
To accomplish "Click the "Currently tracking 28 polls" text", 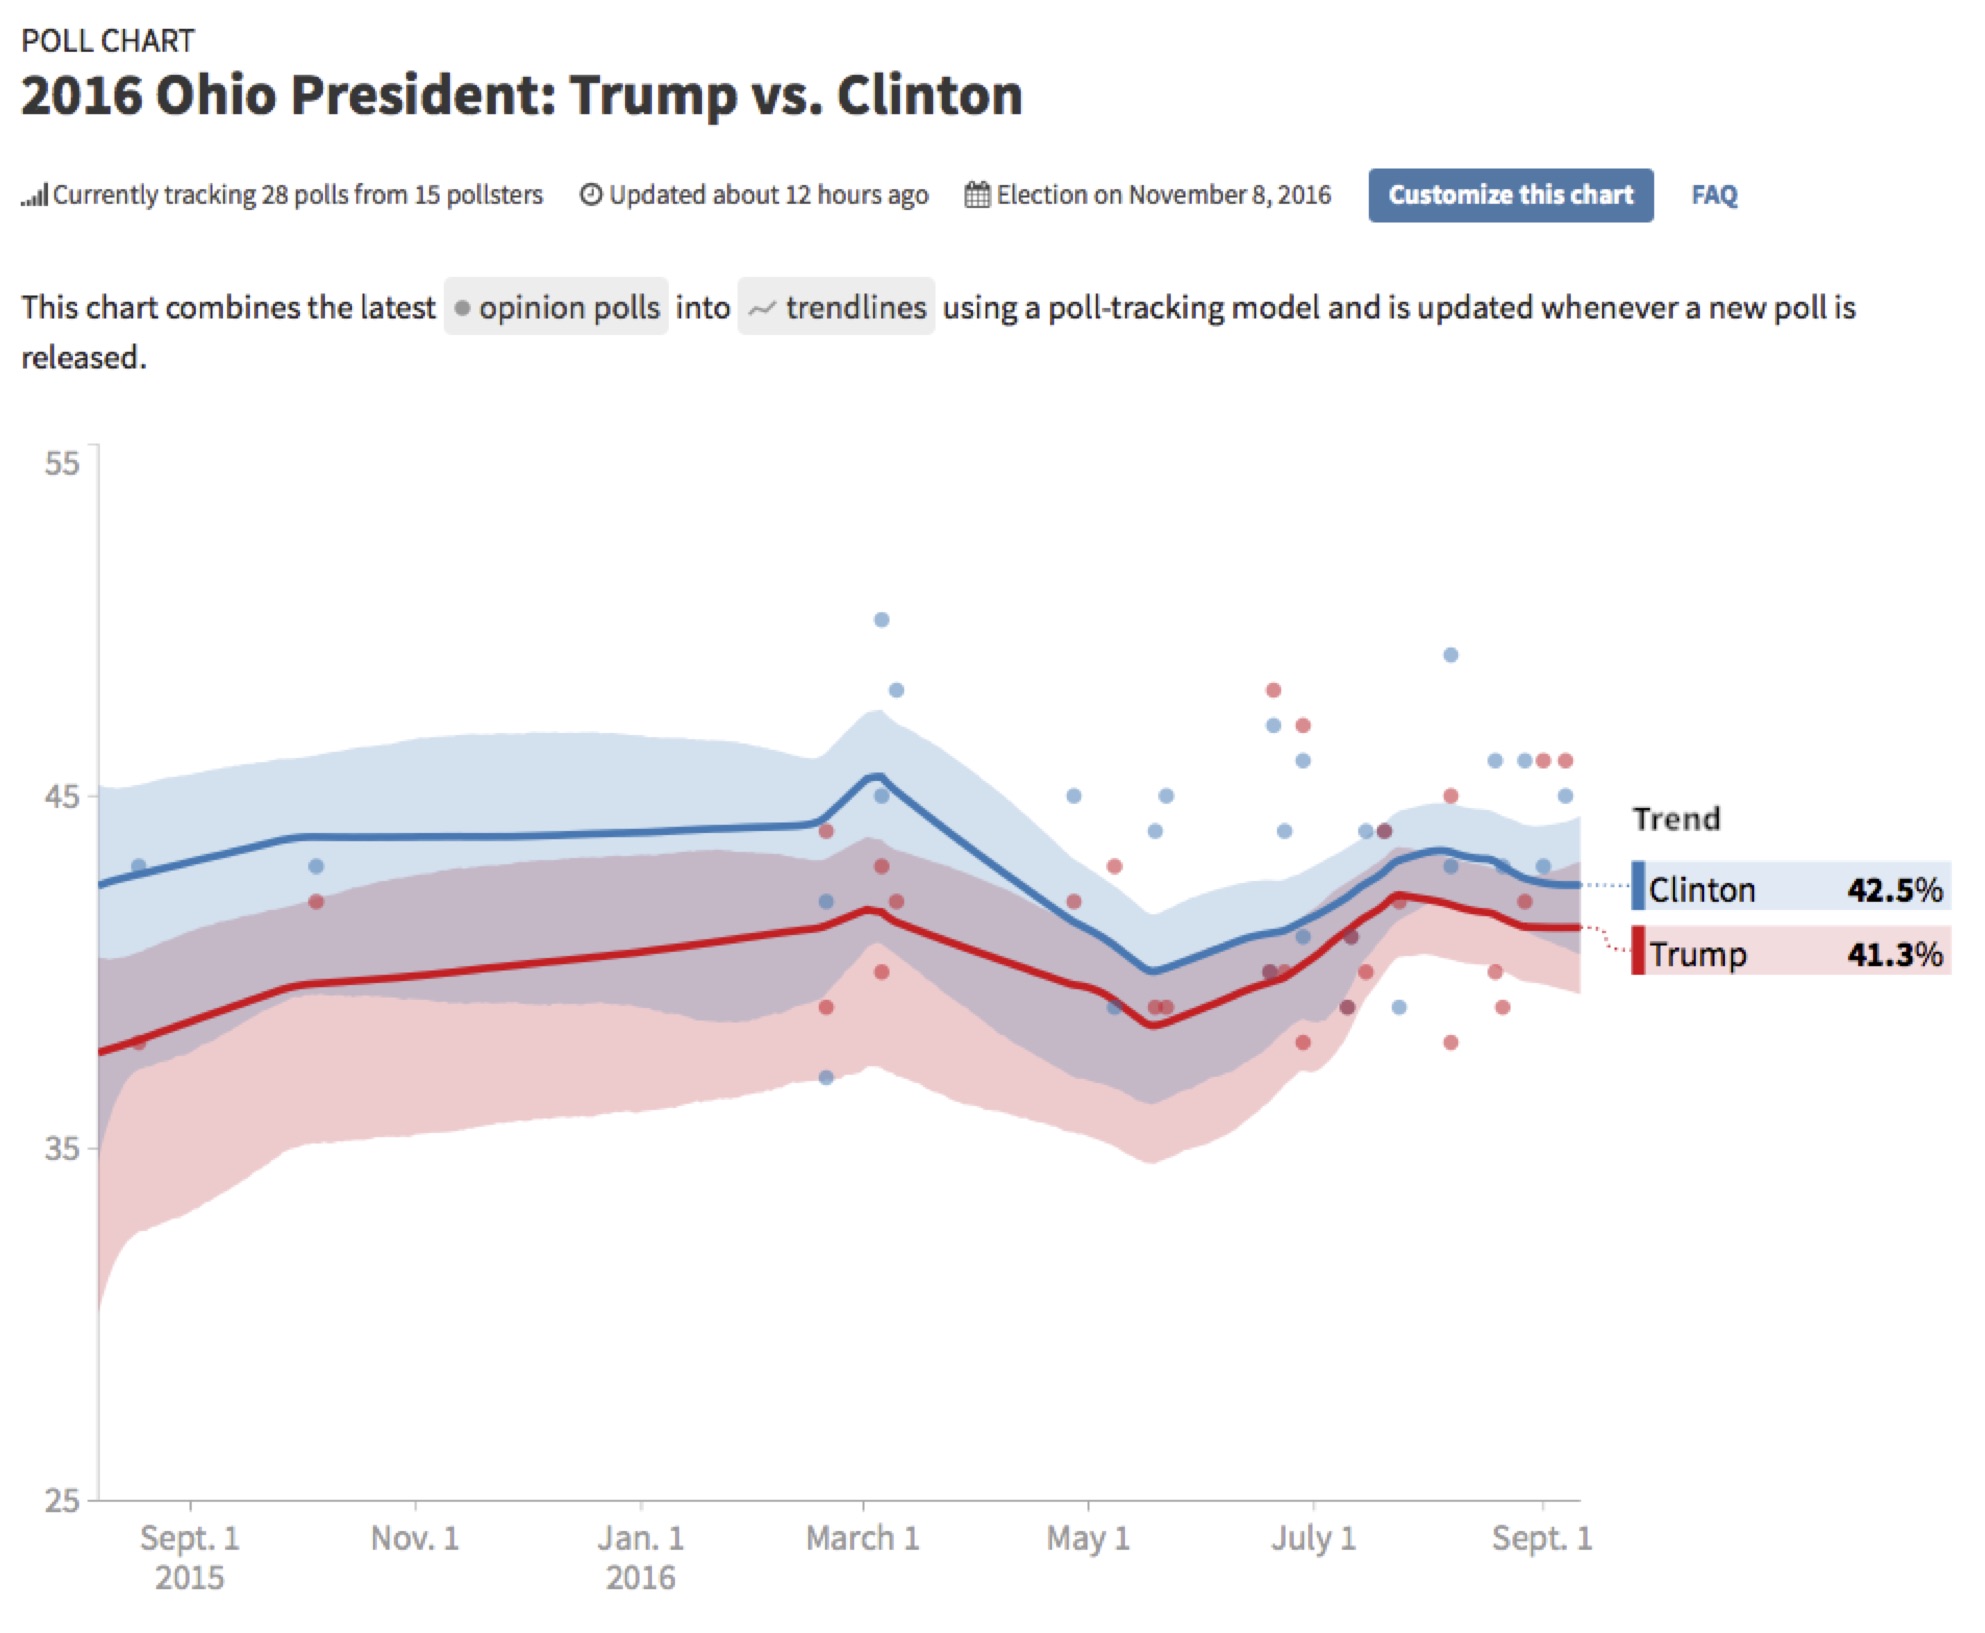I will [x=297, y=194].
